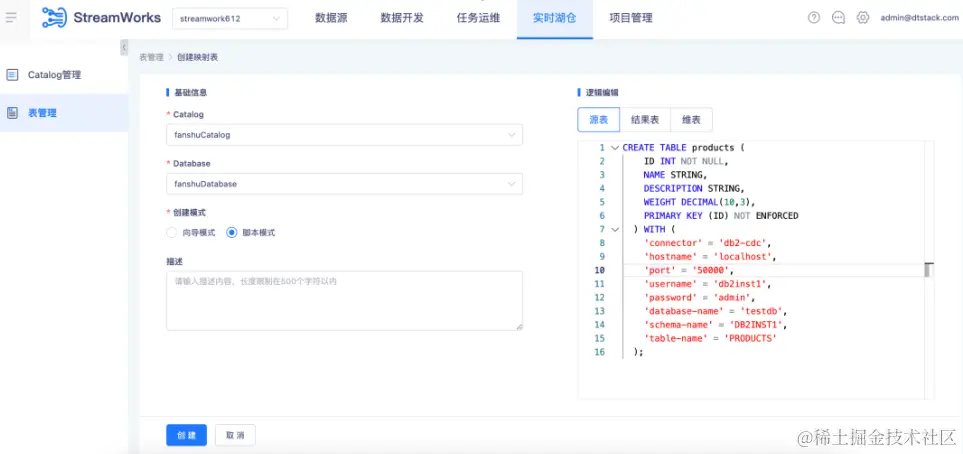
Task: Click the 'port' = '50000' code line
Action: 688,270
